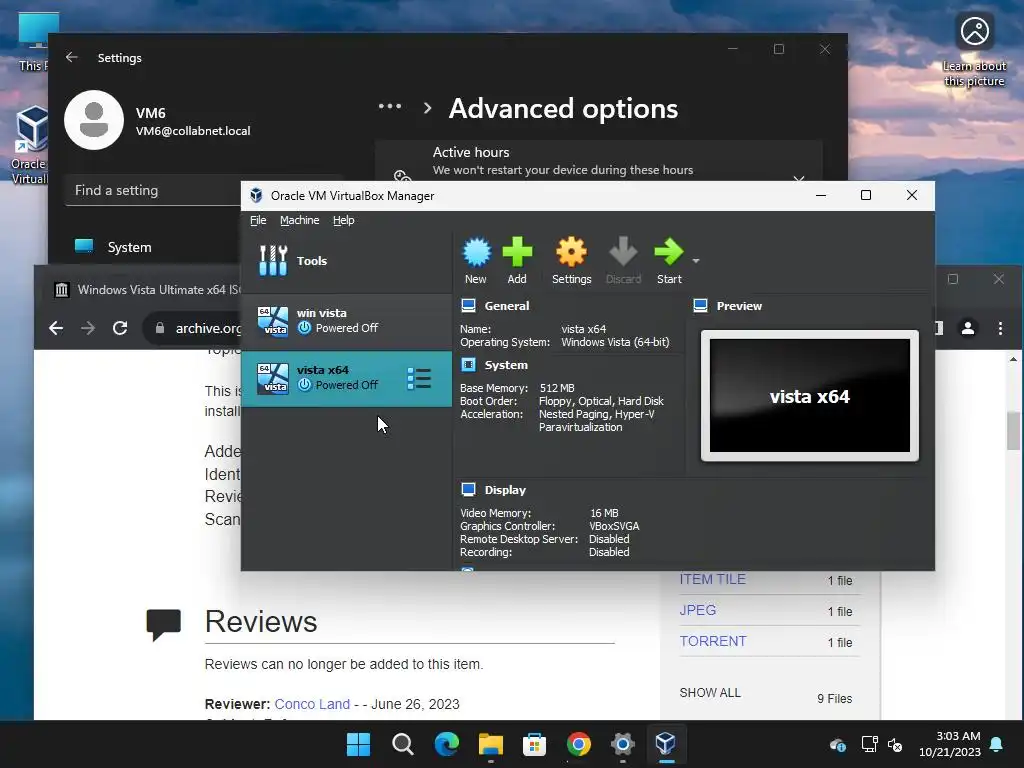Click the Base Memory value 512 MB
Viewport: 1024px width, 768px height.
557,388
